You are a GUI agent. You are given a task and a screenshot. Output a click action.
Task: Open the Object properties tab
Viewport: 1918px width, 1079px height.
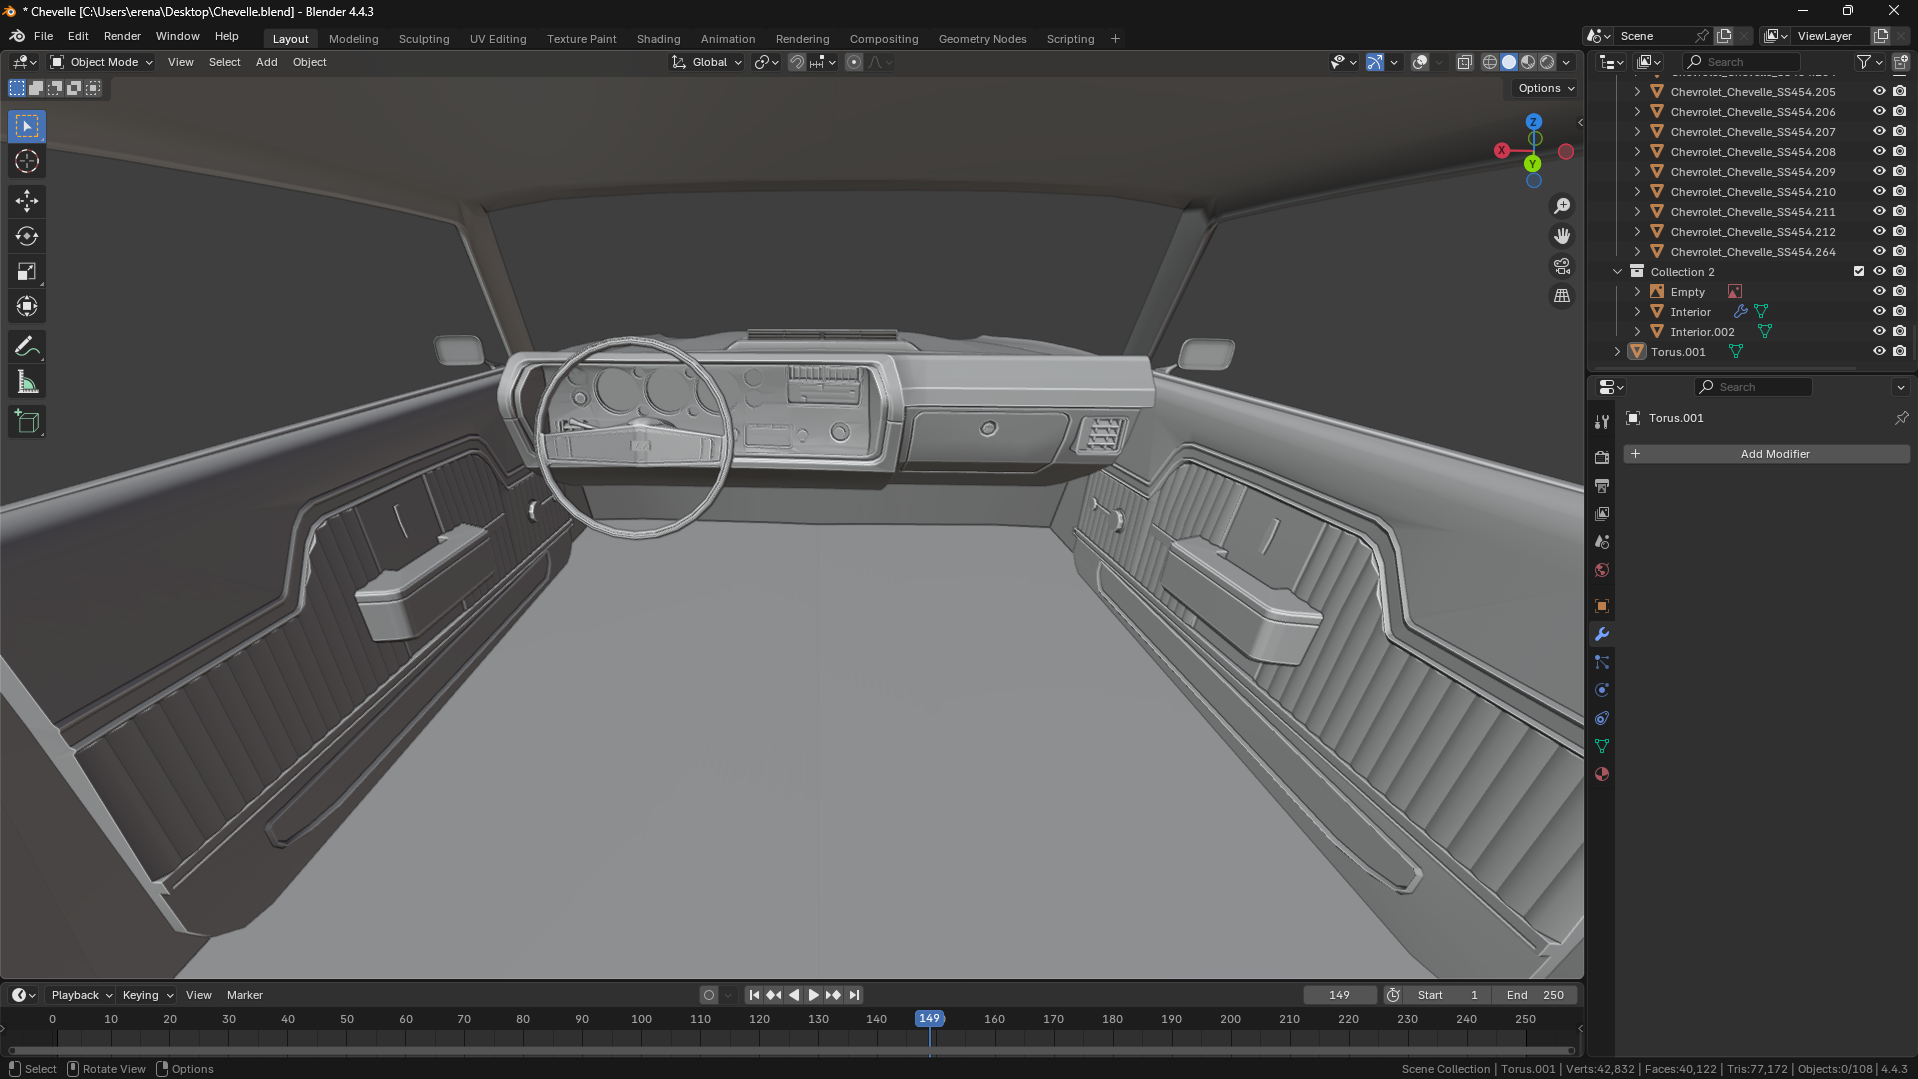1602,606
